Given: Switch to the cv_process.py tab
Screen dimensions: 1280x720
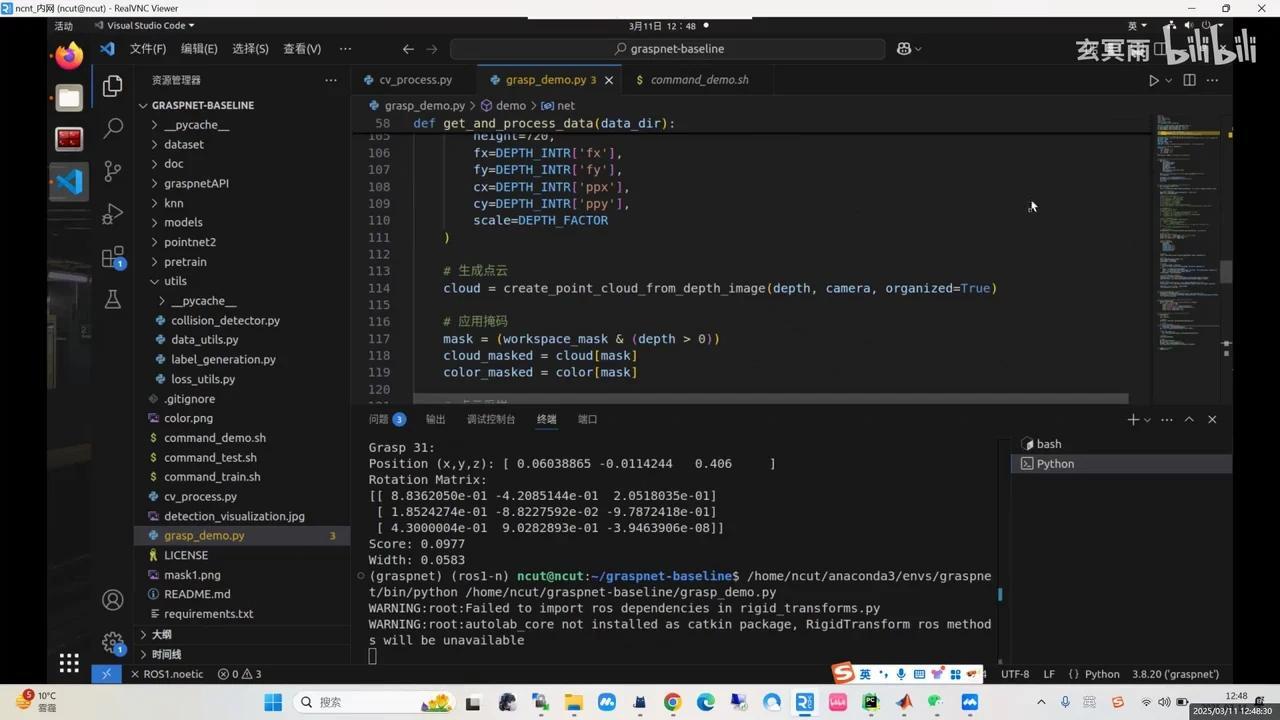Looking at the screenshot, I should (418, 79).
